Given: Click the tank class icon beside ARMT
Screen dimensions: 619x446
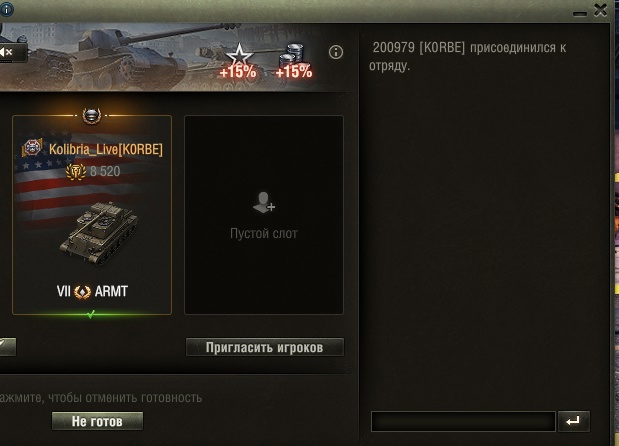Looking at the screenshot, I should 83,292.
